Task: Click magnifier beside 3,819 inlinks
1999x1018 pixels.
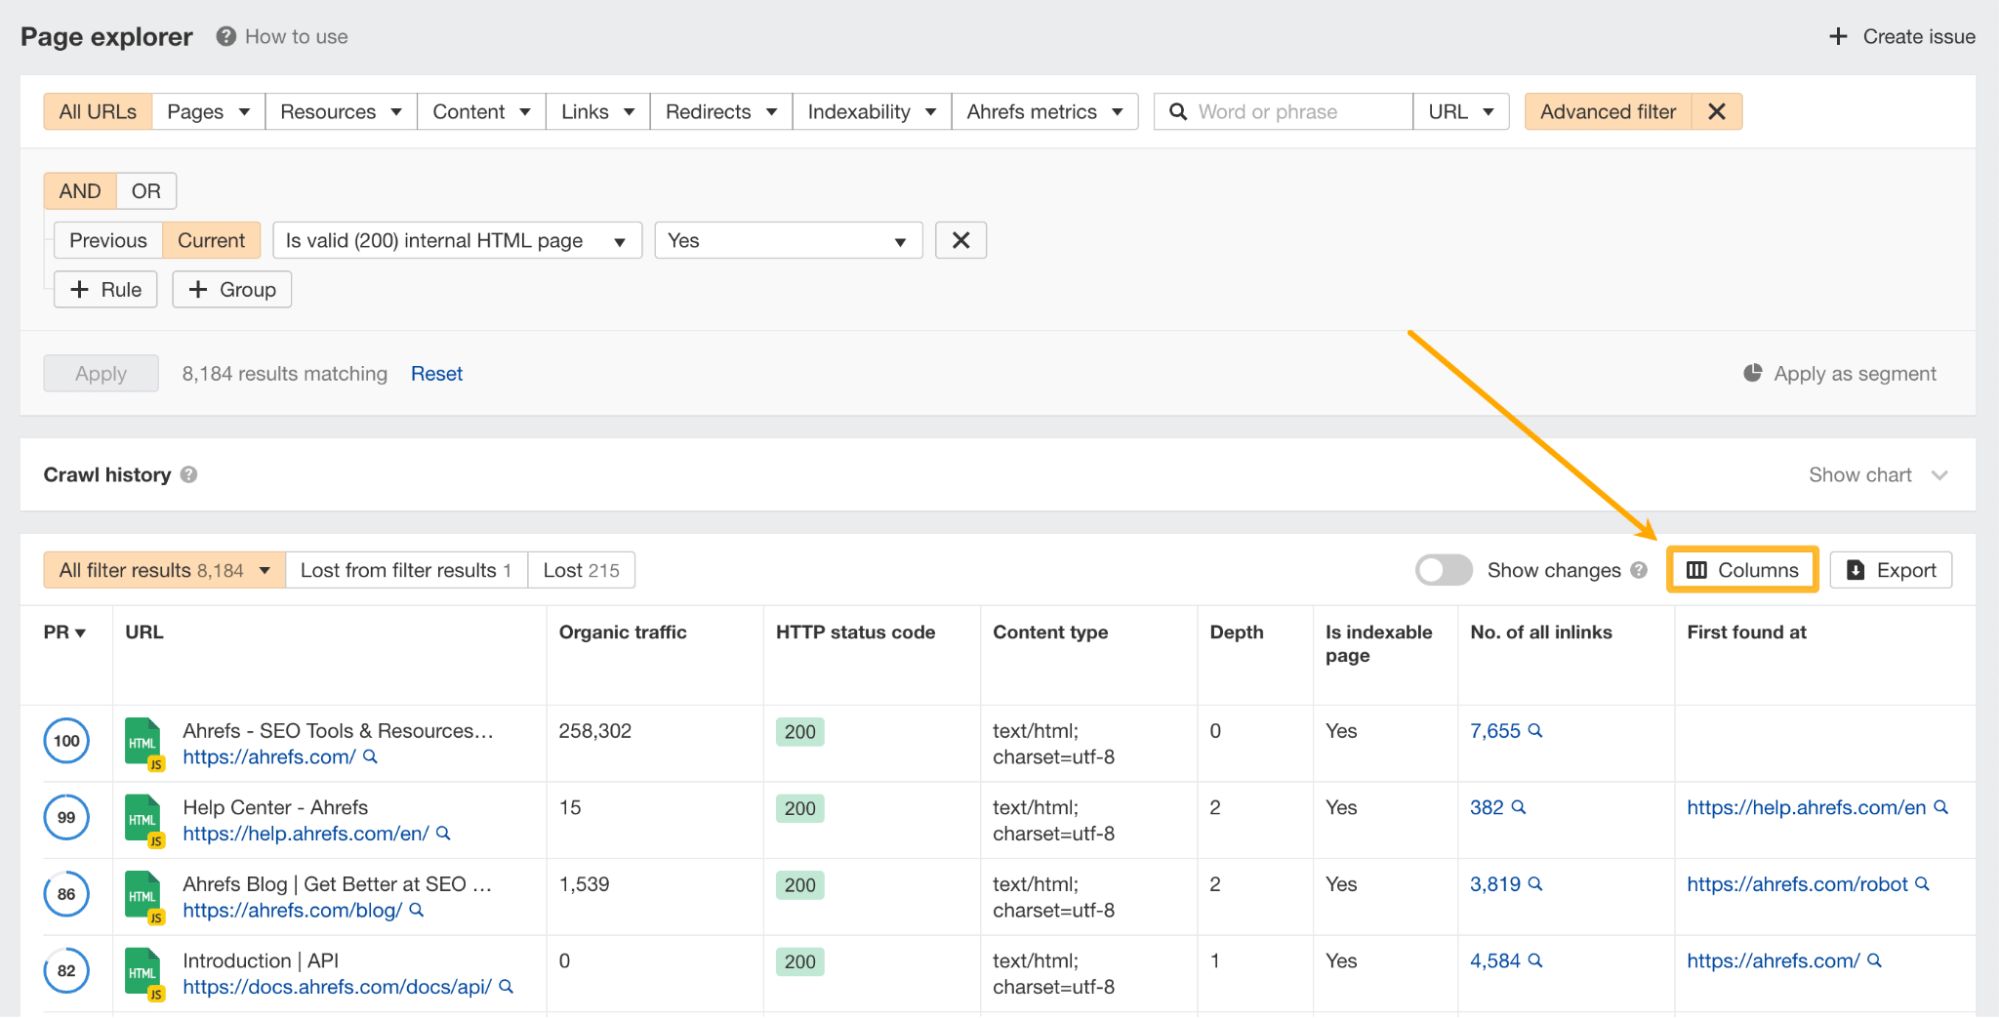Action: tap(1536, 884)
